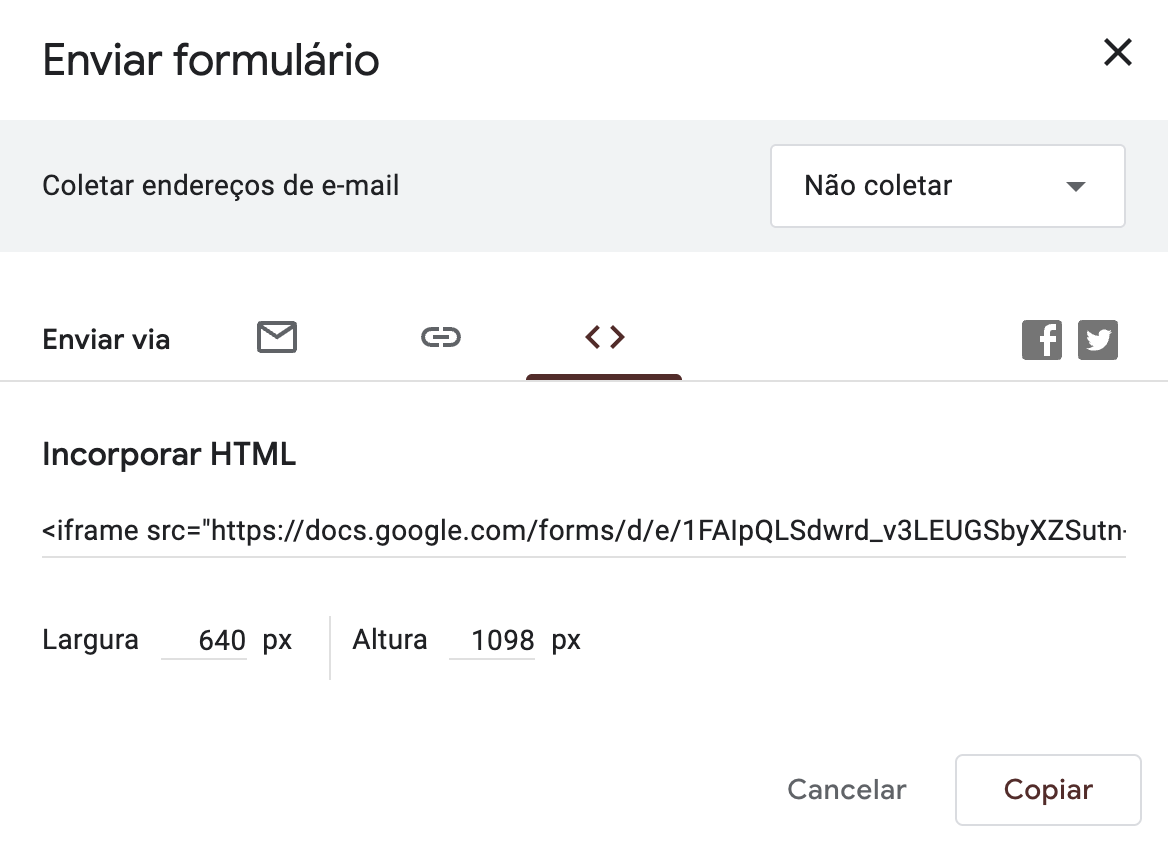Select the embed HTML angle brackets icon
The height and width of the screenshot is (854, 1168).
pos(604,338)
